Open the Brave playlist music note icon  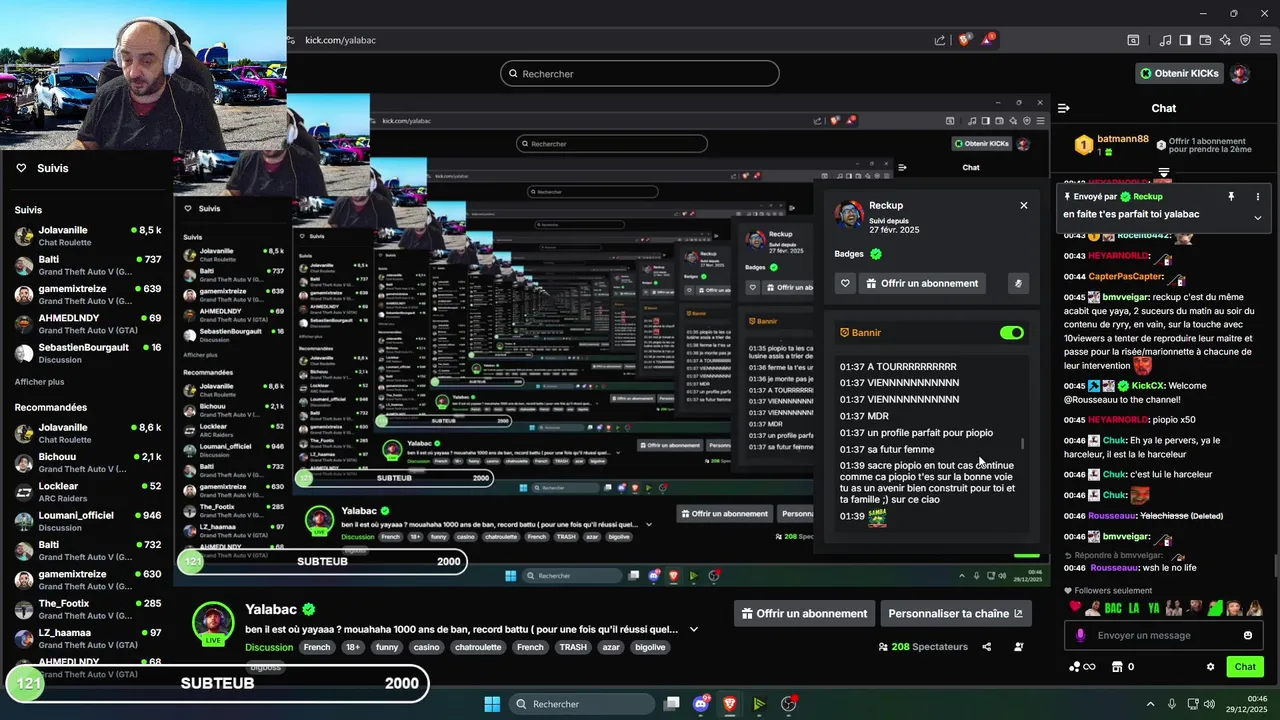pyautogui.click(x=1165, y=40)
